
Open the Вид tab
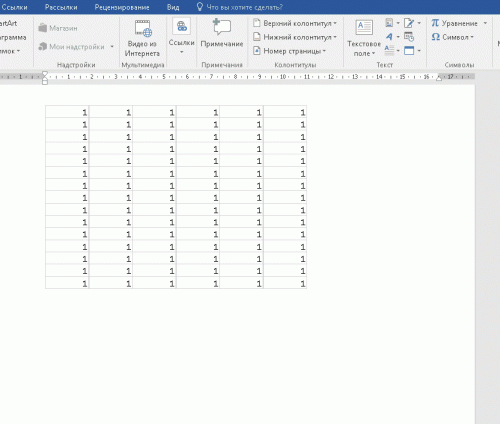coord(173,7)
